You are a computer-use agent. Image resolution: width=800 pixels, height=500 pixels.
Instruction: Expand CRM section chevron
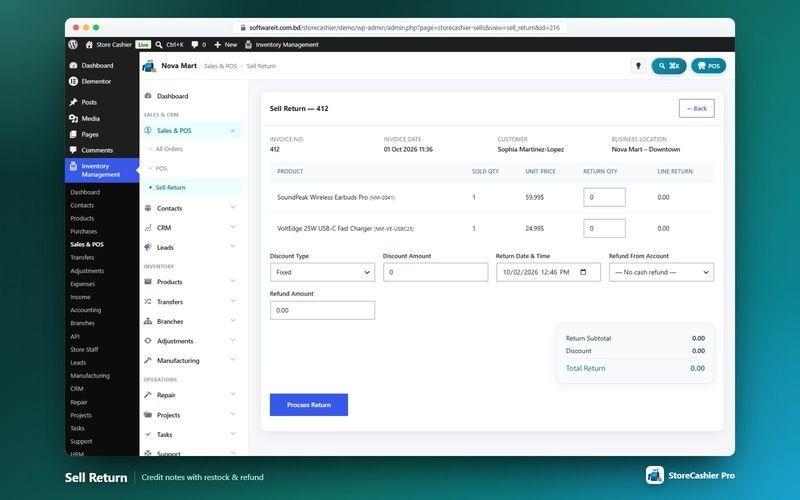pyautogui.click(x=233, y=227)
